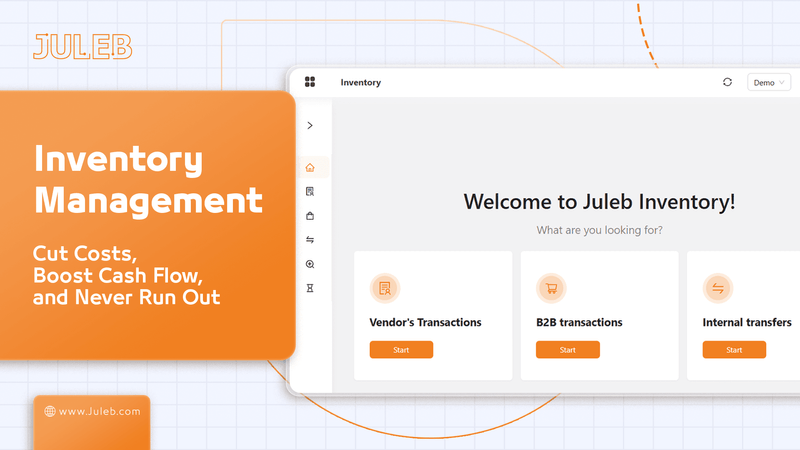Click the refresh icon in header
Viewport: 800px width, 450px height.
pyautogui.click(x=727, y=82)
